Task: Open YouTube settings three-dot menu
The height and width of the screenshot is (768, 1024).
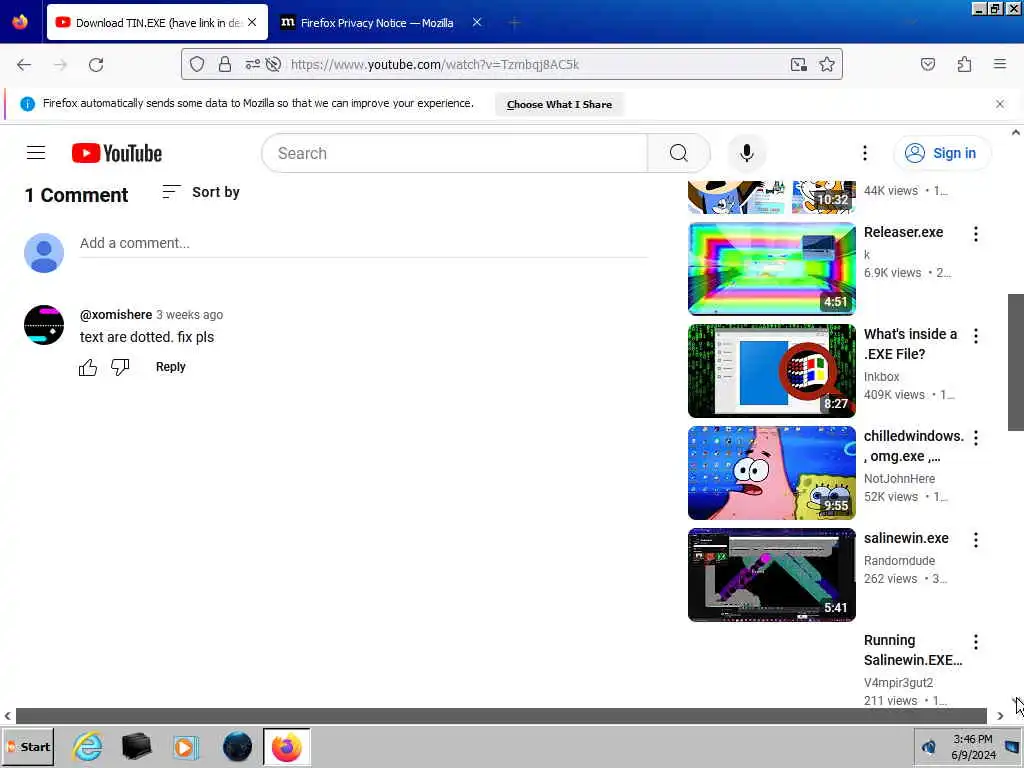Action: point(865,153)
